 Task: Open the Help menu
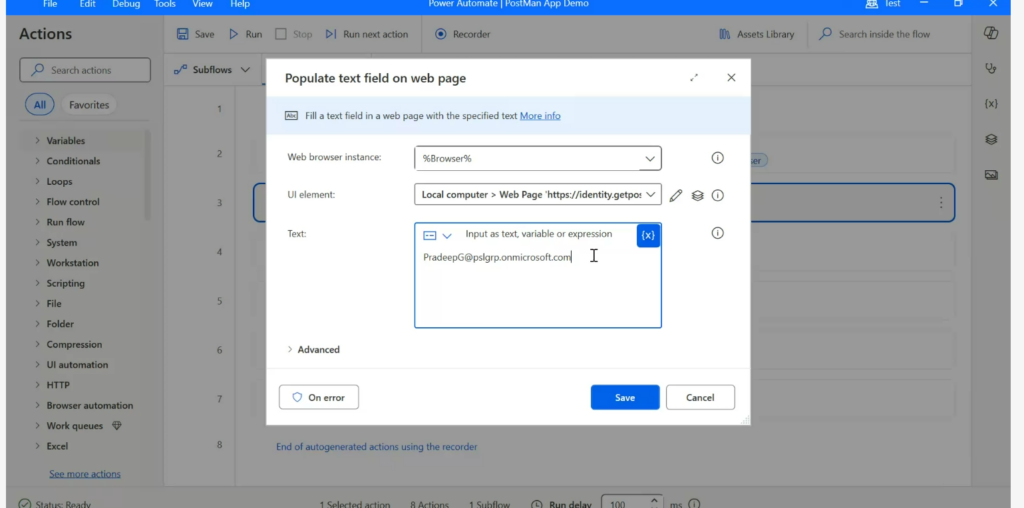[x=240, y=4]
